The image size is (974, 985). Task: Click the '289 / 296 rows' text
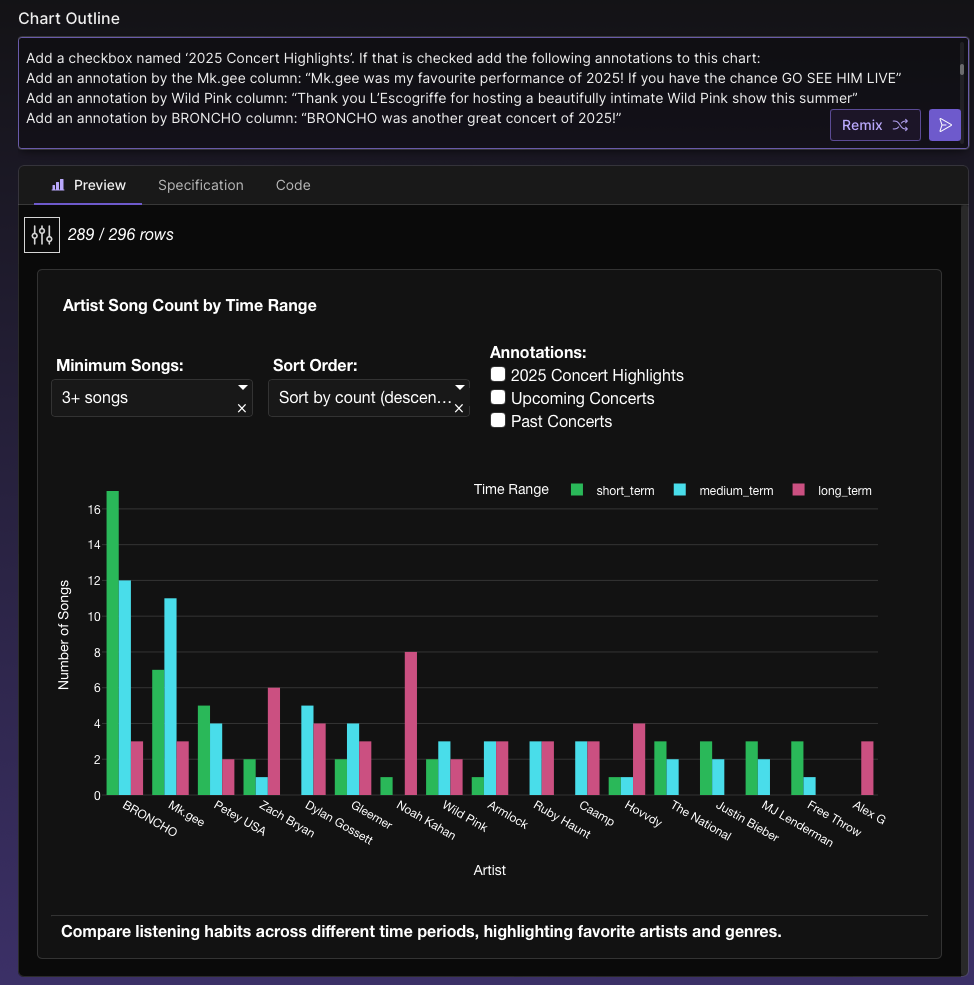[121, 235]
